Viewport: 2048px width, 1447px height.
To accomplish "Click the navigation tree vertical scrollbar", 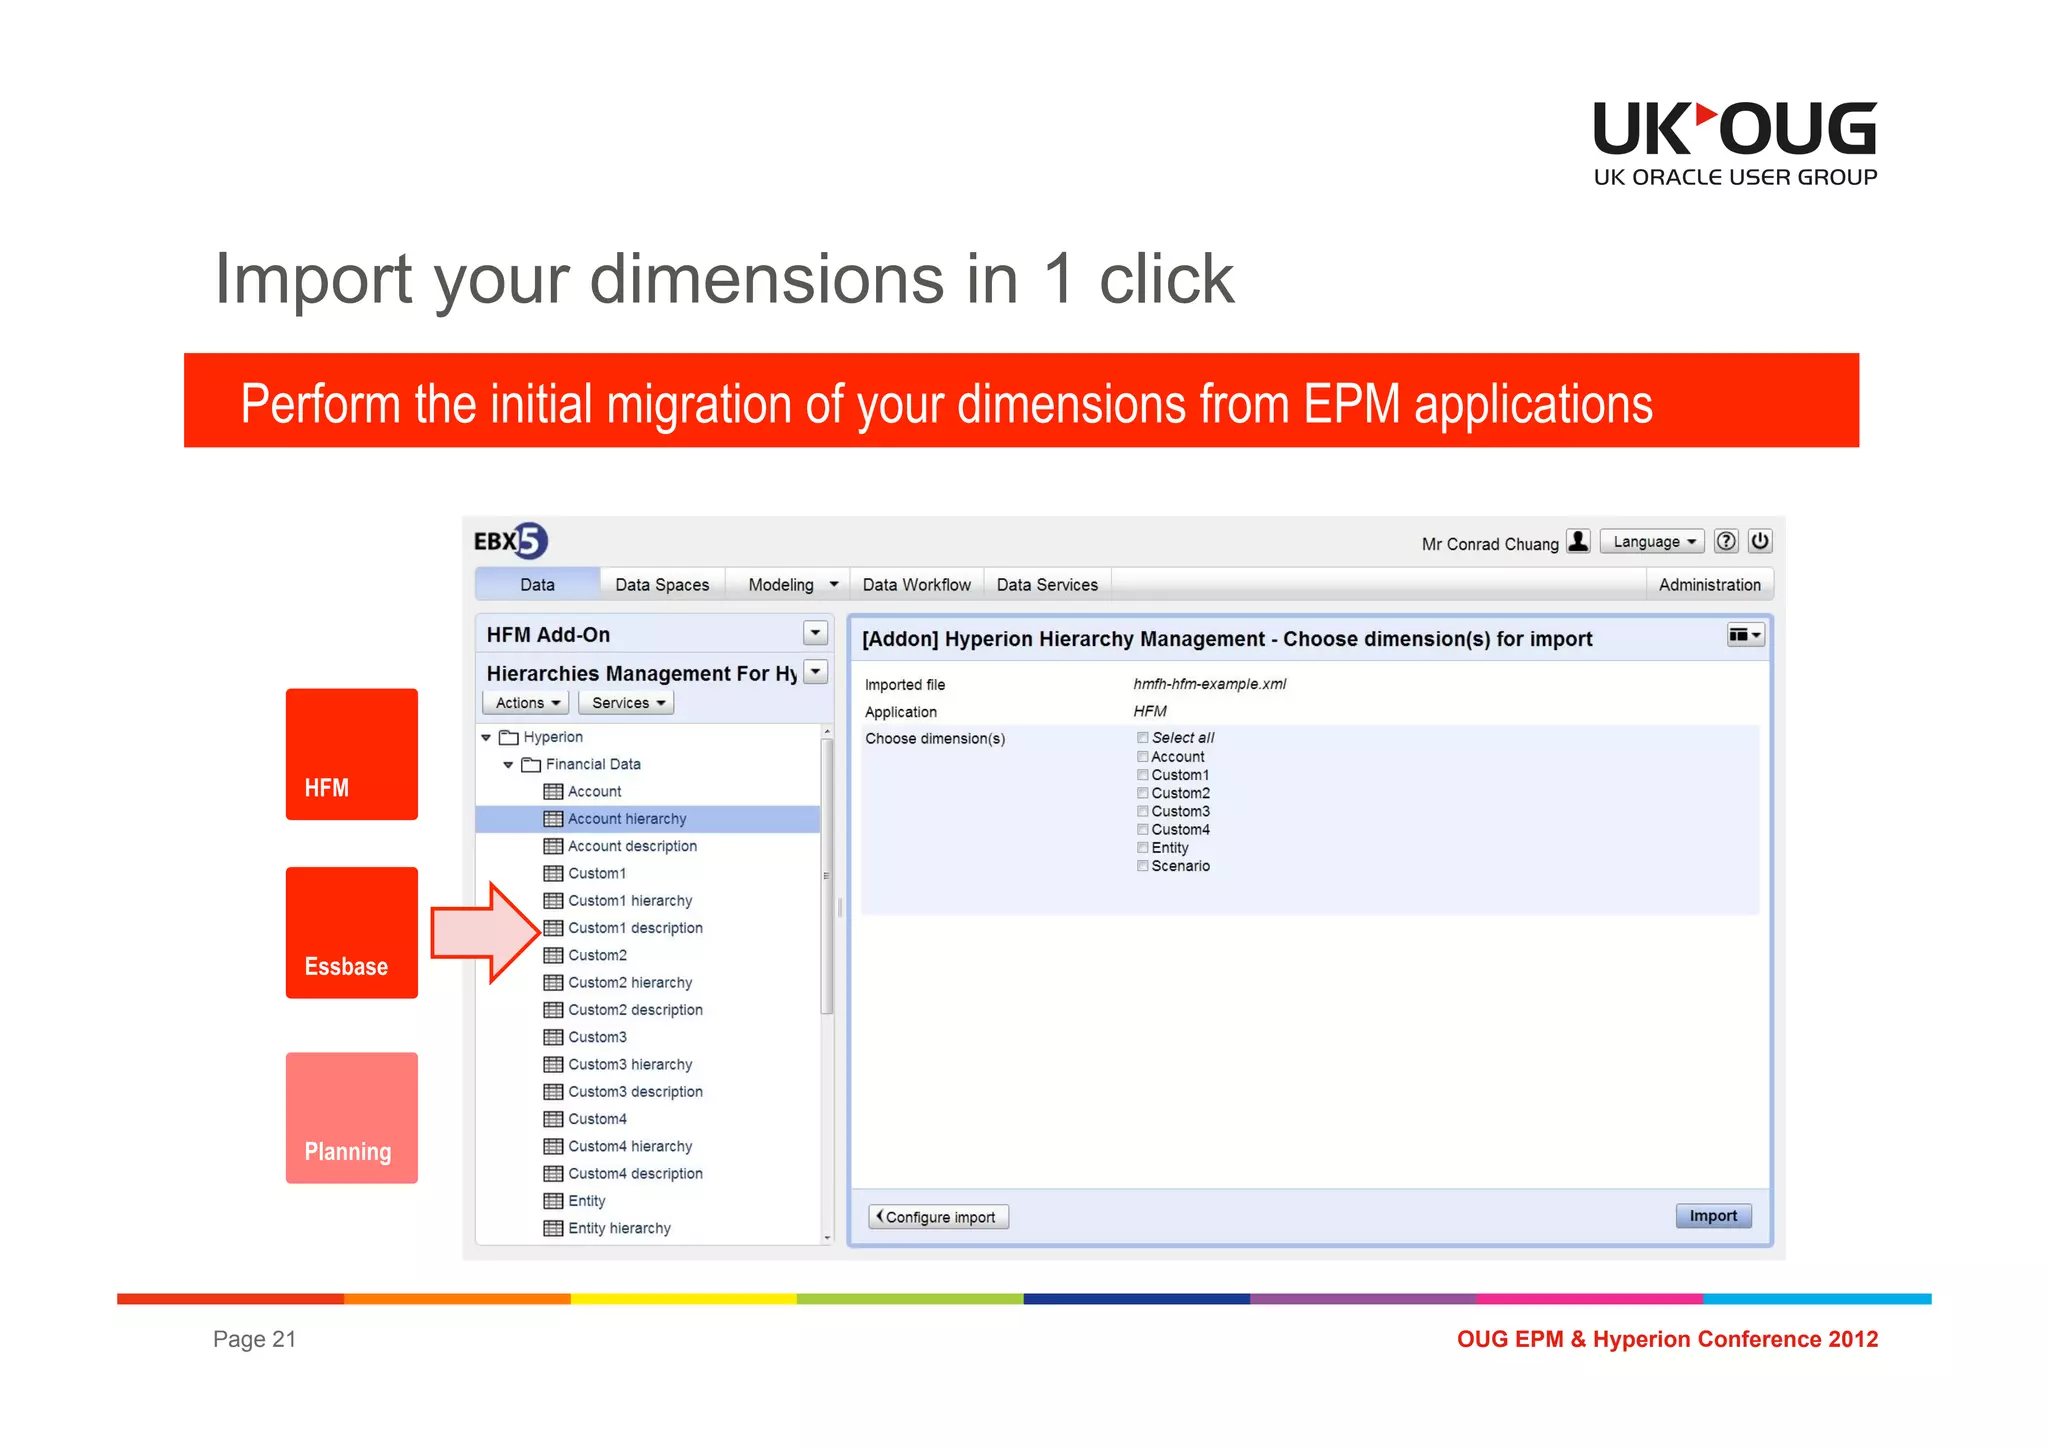I will pyautogui.click(x=826, y=876).
